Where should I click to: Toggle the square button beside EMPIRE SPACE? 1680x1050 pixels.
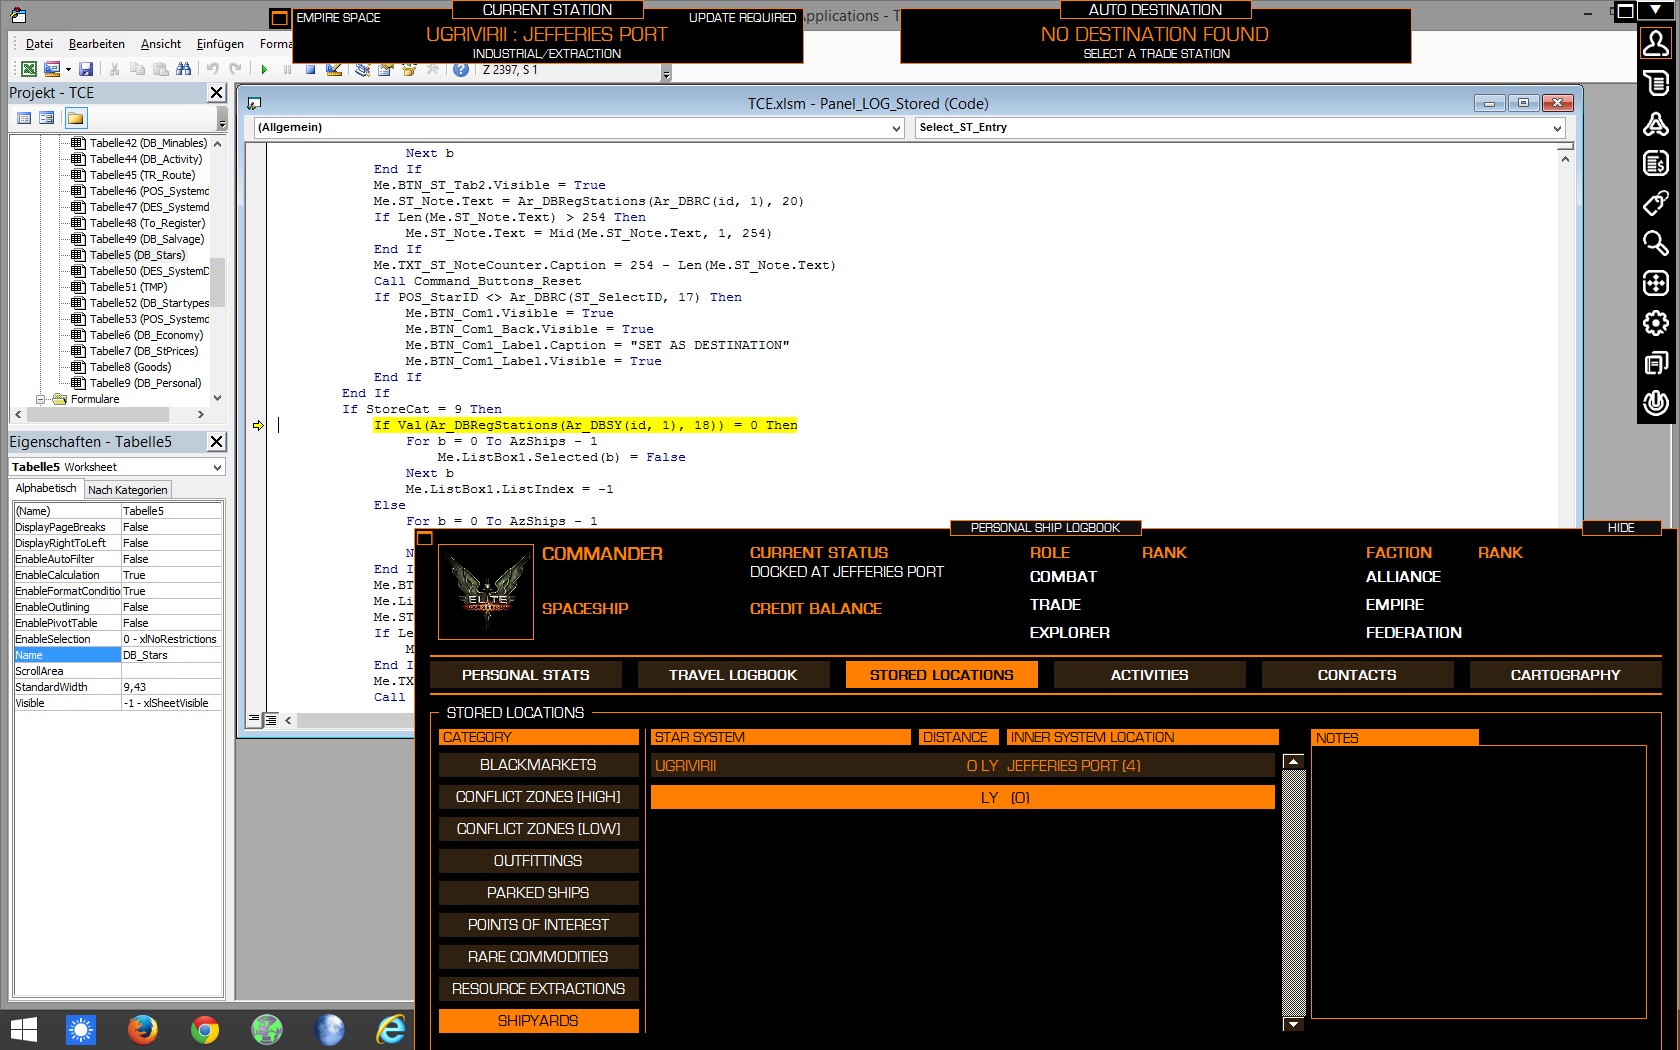click(x=280, y=18)
